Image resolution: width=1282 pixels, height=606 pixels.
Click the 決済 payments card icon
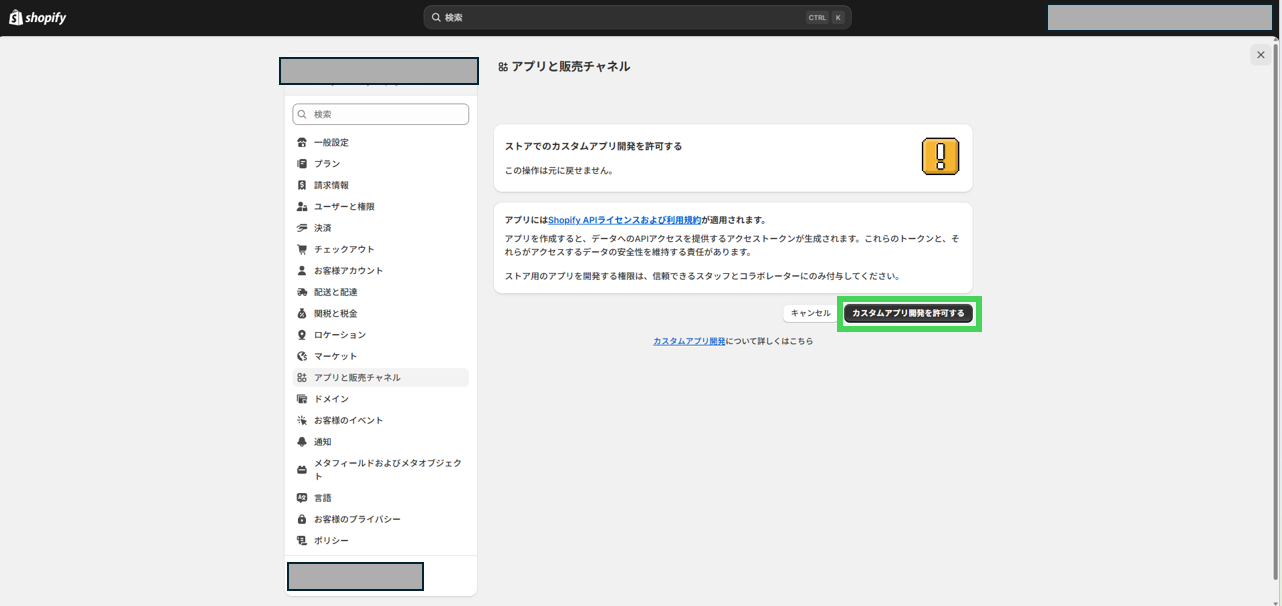pos(302,228)
